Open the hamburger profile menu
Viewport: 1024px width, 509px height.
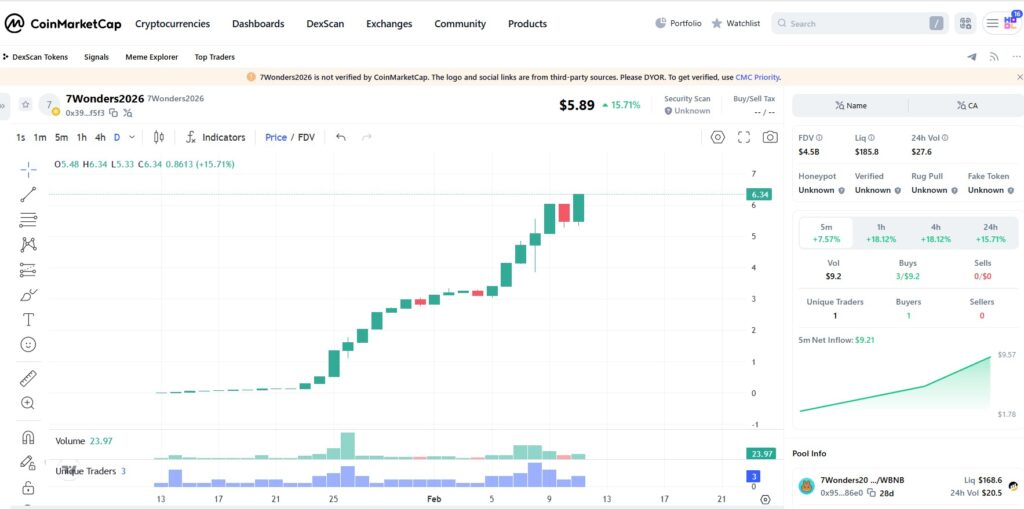(992, 23)
